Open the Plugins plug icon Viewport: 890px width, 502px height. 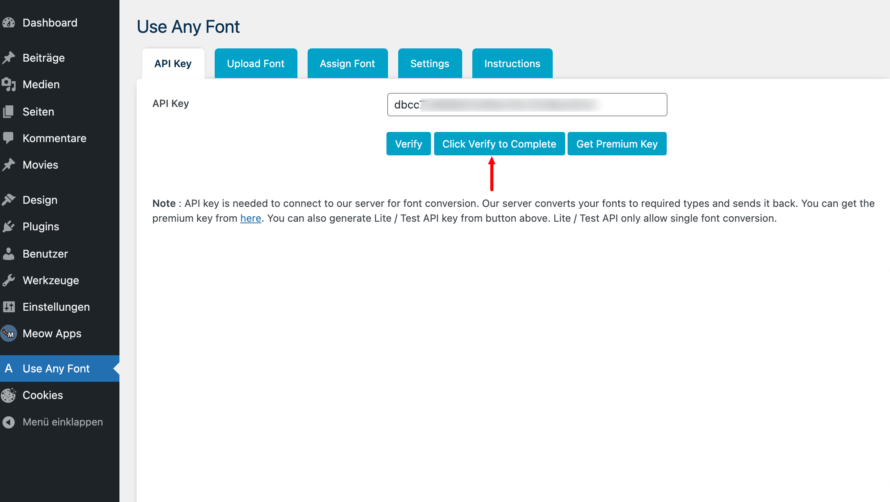pos(9,227)
